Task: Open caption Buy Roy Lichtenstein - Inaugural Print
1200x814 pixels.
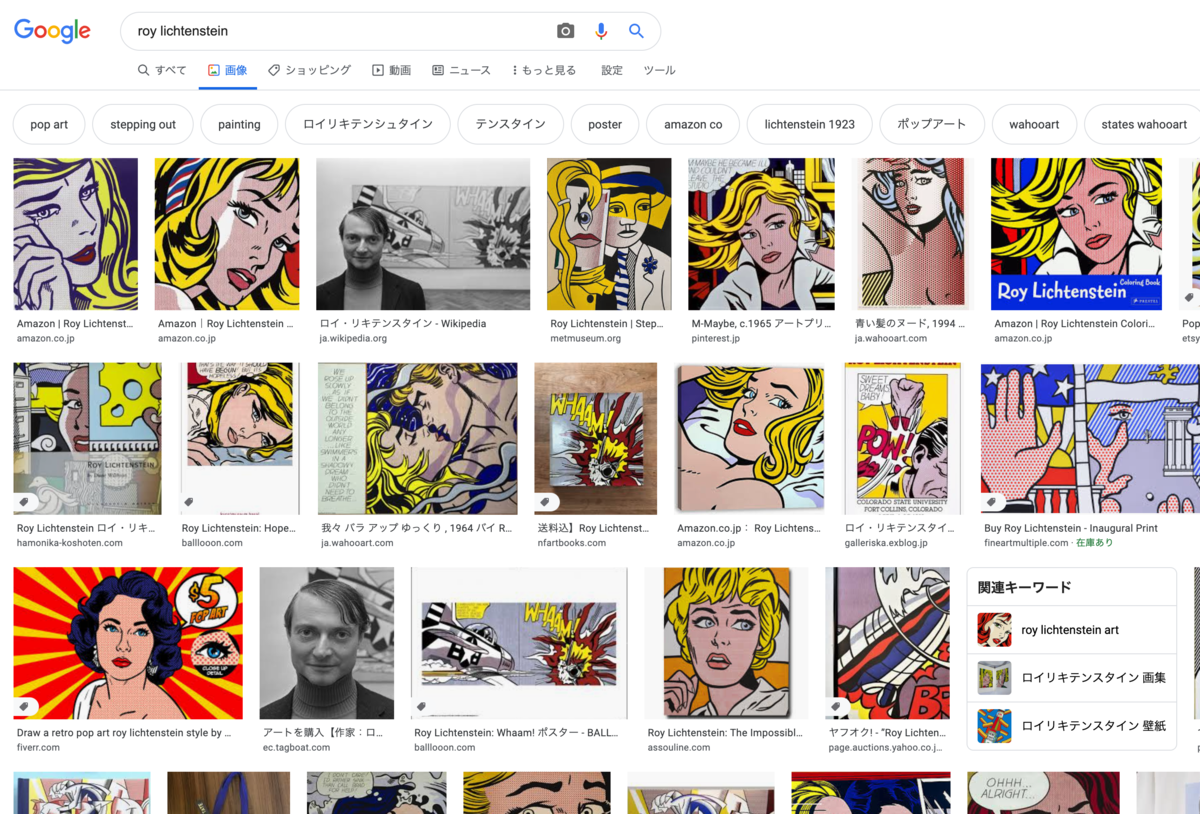Action: [1071, 528]
